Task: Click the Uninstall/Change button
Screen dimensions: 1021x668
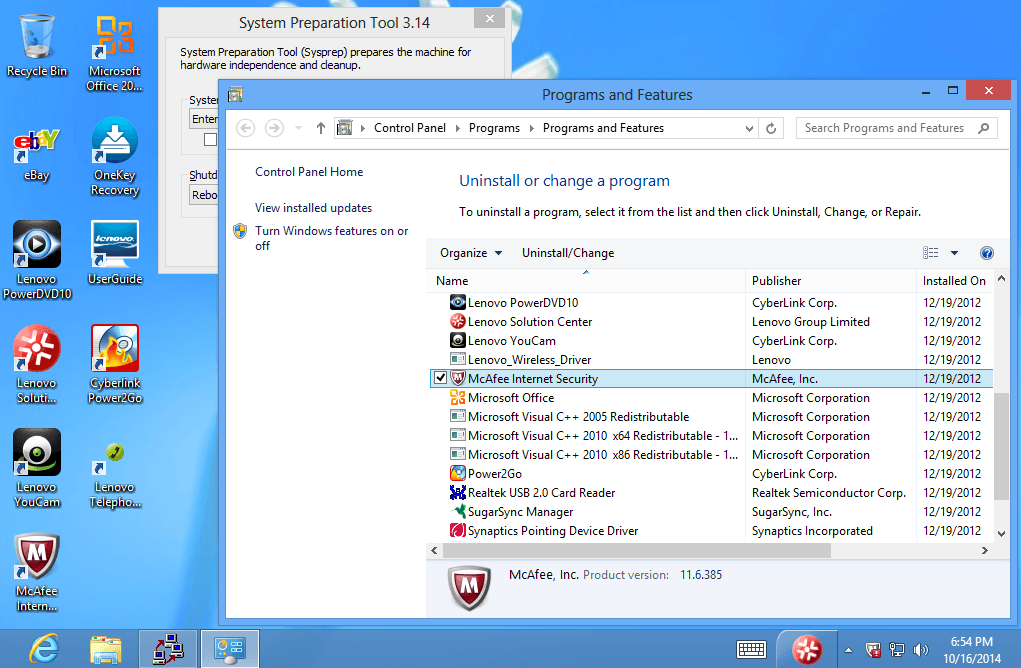Action: pos(568,253)
